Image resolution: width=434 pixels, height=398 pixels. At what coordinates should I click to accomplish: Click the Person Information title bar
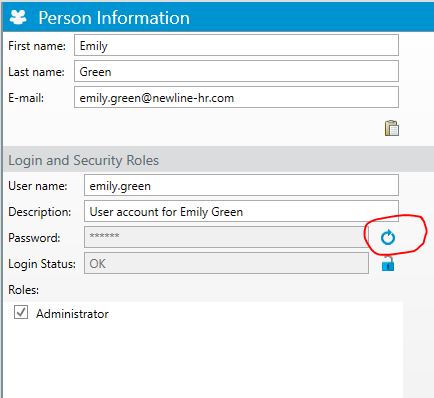coord(218,16)
